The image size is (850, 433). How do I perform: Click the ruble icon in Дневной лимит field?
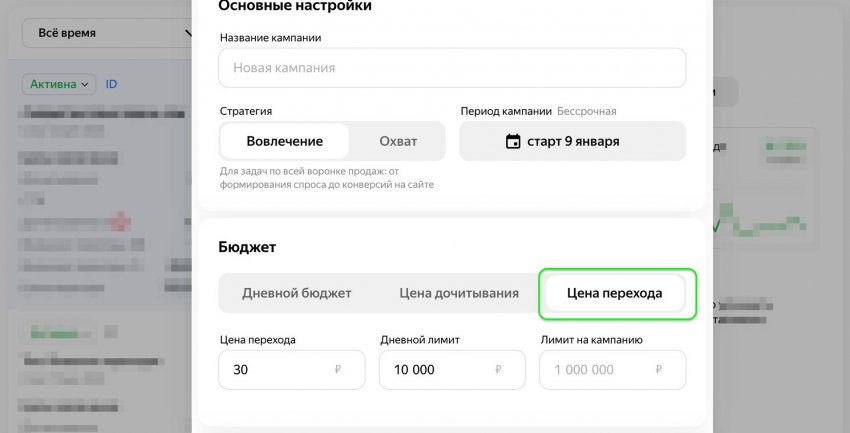pos(499,370)
